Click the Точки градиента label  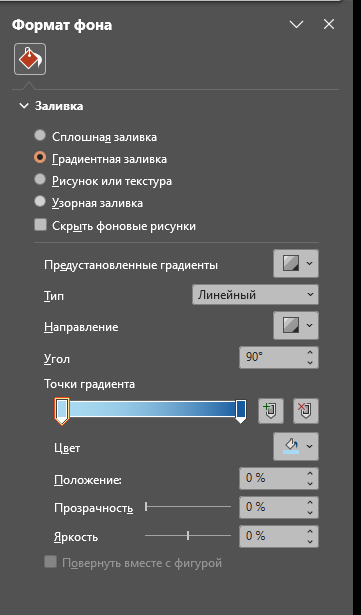pos(89,384)
